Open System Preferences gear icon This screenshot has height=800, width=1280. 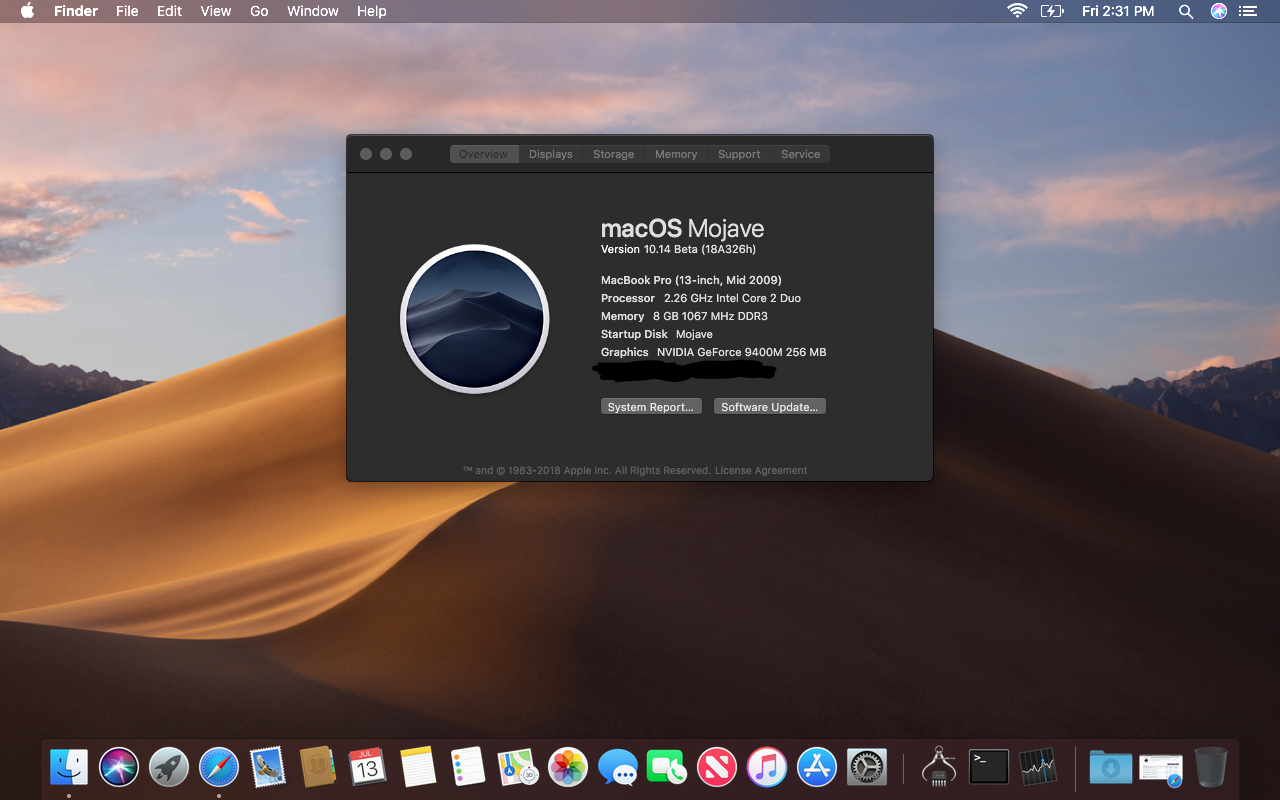pos(867,767)
